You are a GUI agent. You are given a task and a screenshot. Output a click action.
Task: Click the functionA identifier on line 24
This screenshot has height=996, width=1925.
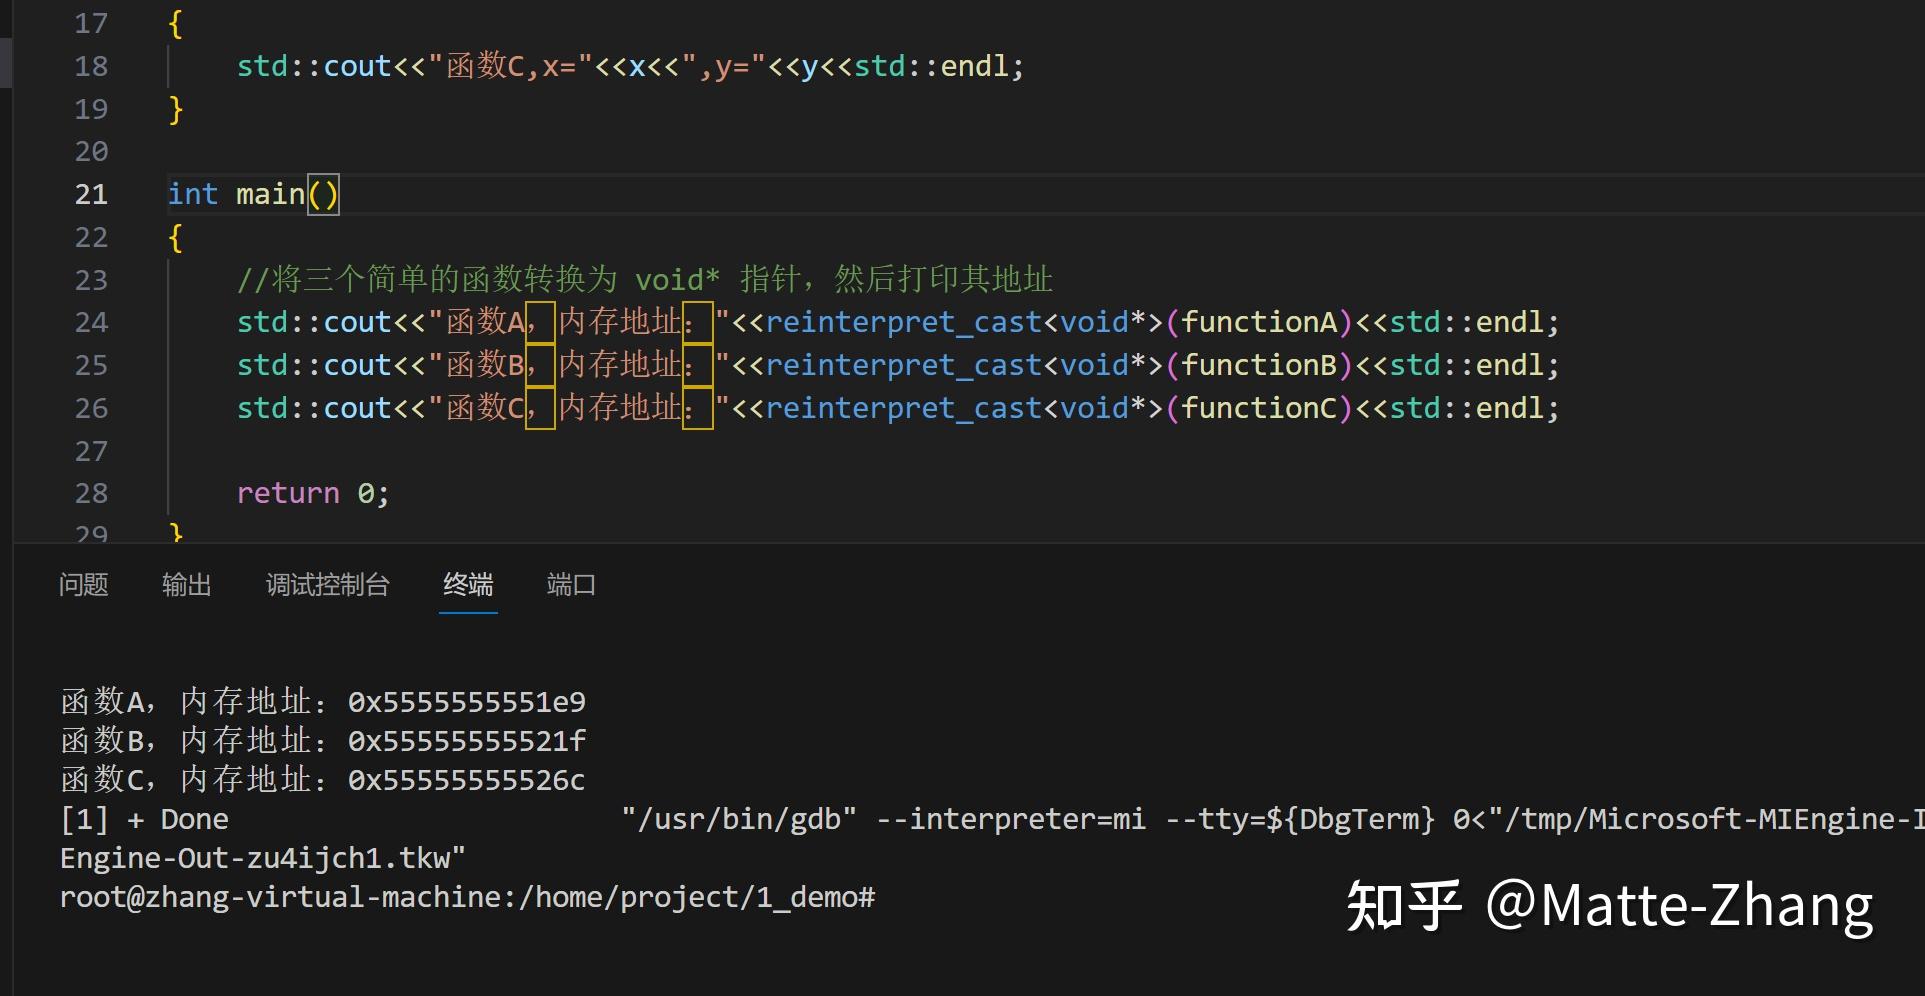(1262, 321)
